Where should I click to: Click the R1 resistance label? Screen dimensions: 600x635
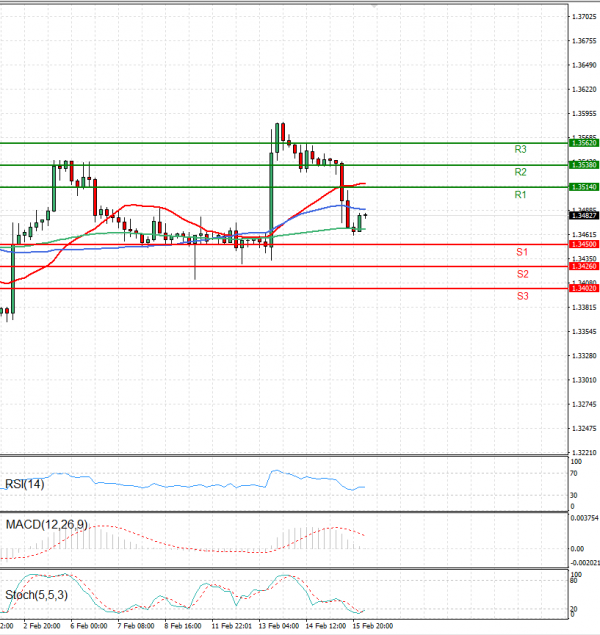tap(520, 195)
